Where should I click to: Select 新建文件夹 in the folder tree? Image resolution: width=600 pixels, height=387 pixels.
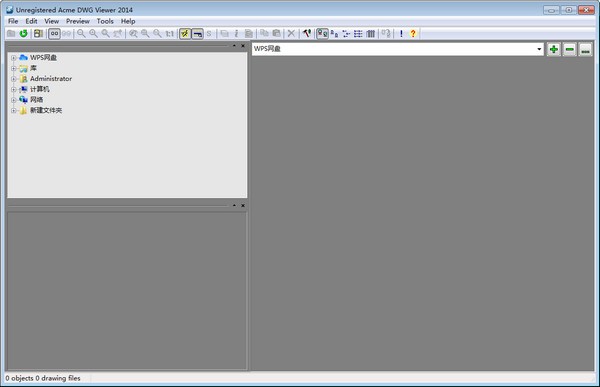click(46, 110)
